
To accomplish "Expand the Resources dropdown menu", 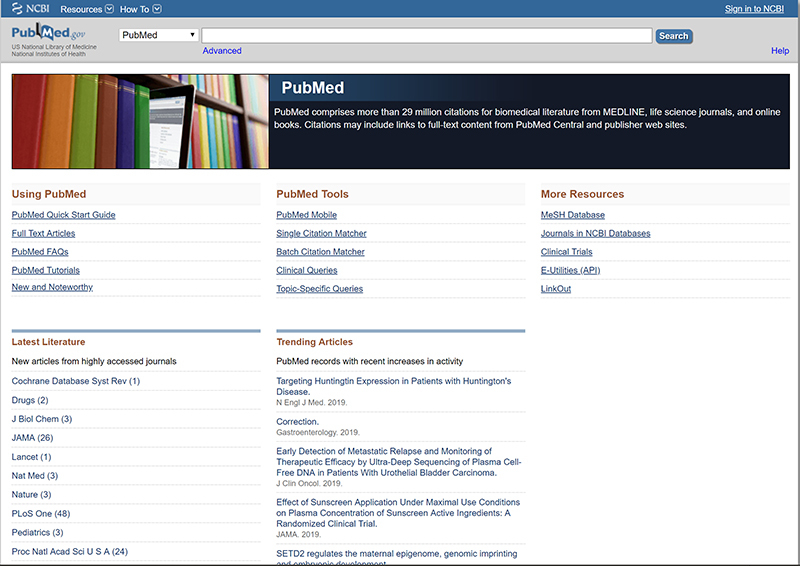I will (87, 9).
